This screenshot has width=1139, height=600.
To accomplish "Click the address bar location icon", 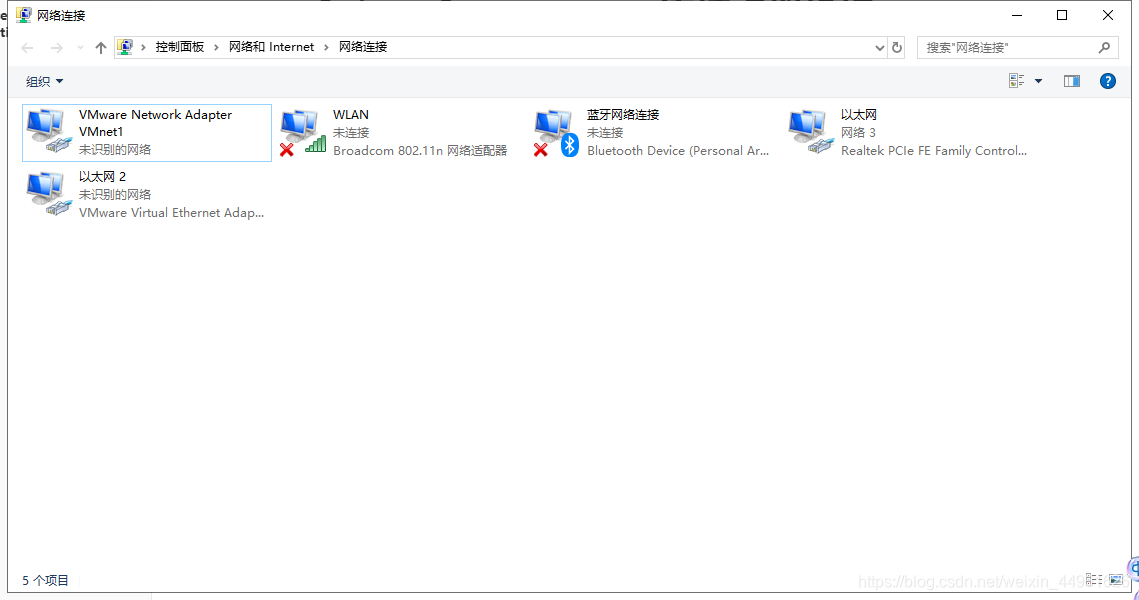I will [x=125, y=47].
